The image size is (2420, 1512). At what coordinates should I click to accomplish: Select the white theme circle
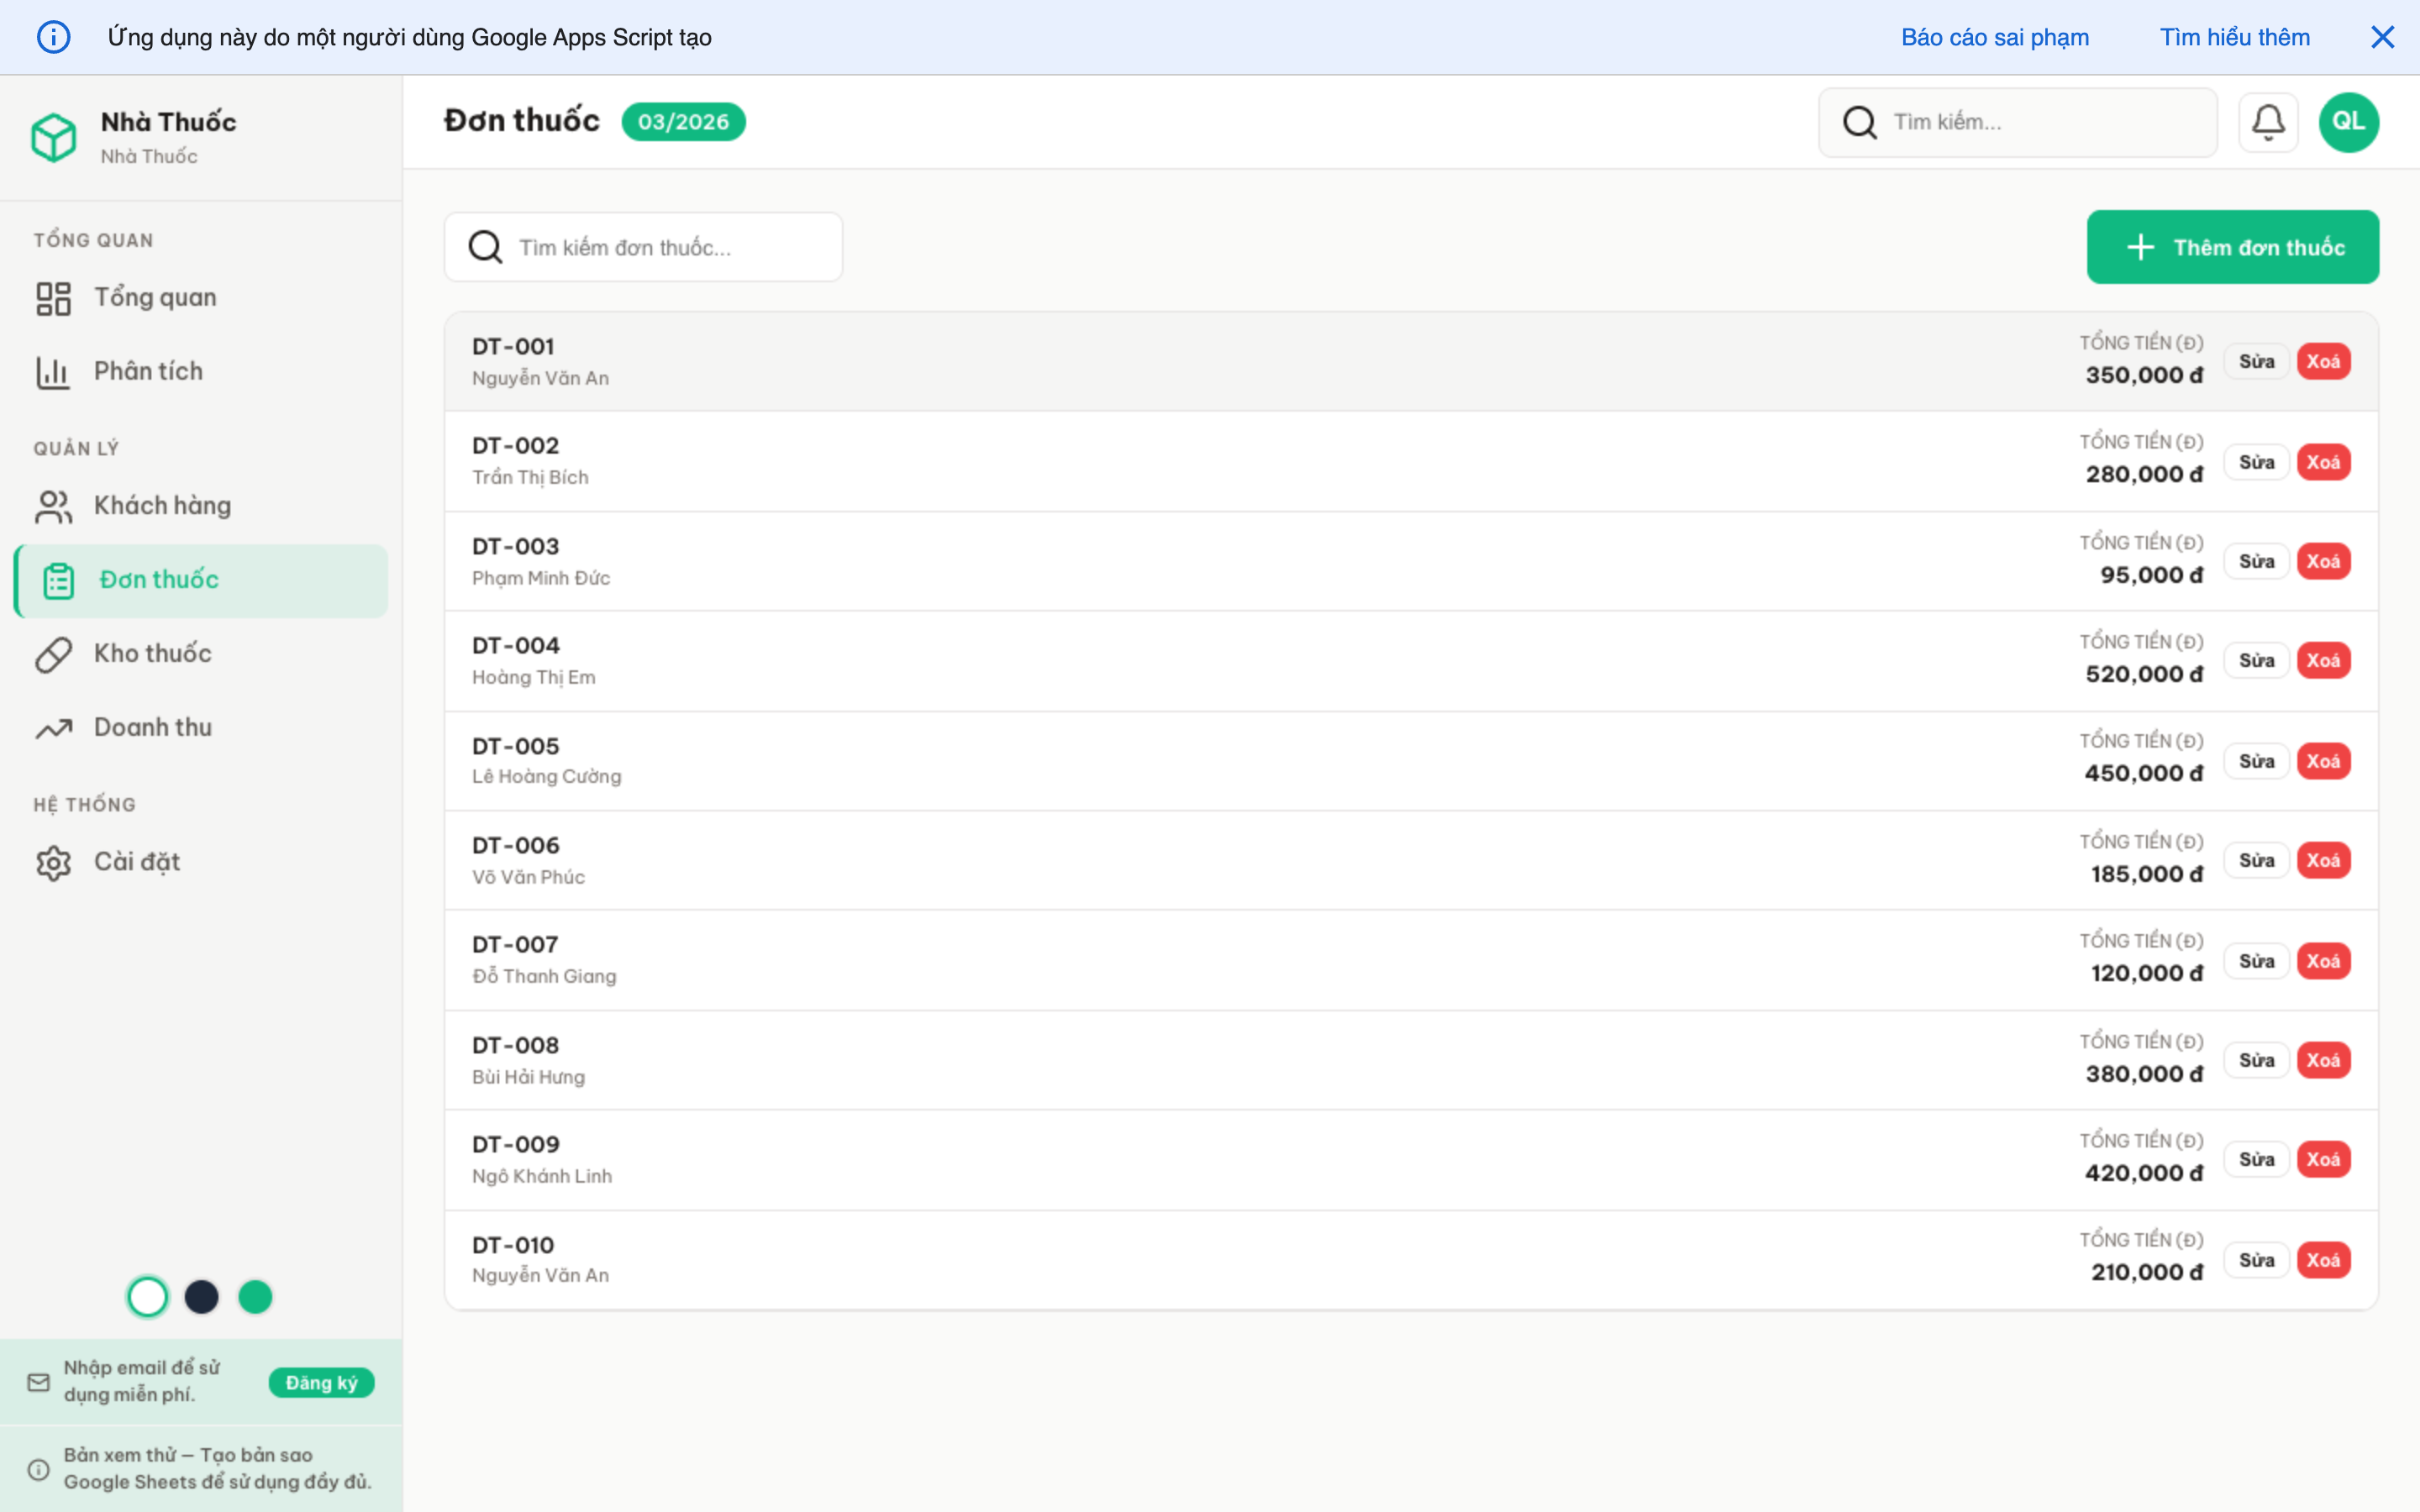pos(148,1296)
